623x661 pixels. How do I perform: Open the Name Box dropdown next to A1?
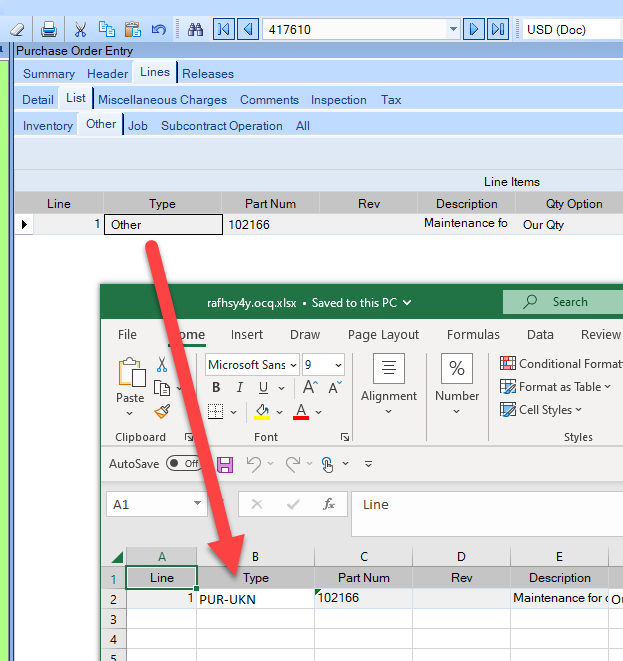(x=195, y=505)
